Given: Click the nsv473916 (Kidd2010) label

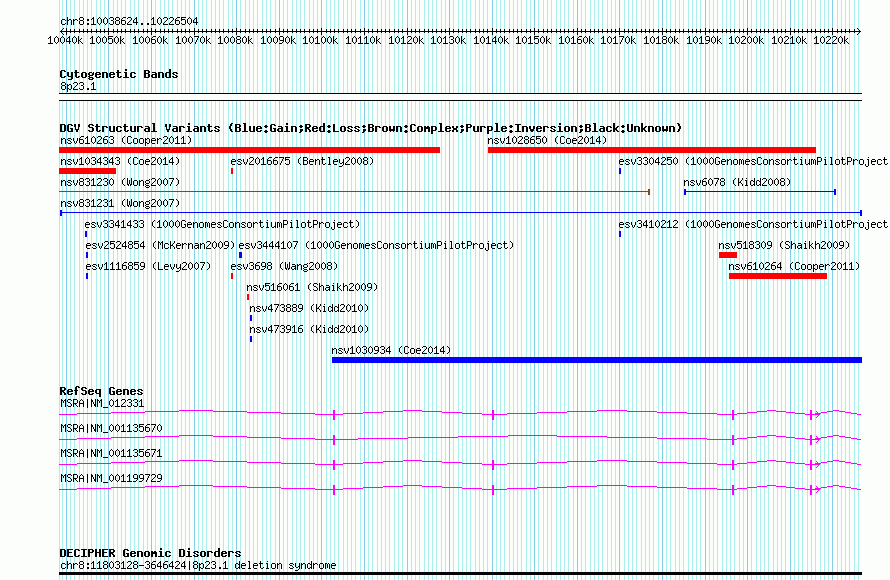Looking at the screenshot, I should pyautogui.click(x=309, y=329).
